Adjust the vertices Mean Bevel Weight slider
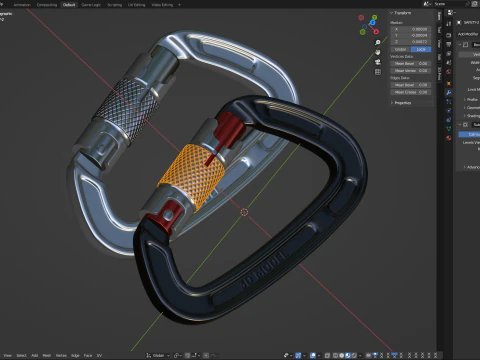The height and width of the screenshot is (360, 480). point(411,63)
